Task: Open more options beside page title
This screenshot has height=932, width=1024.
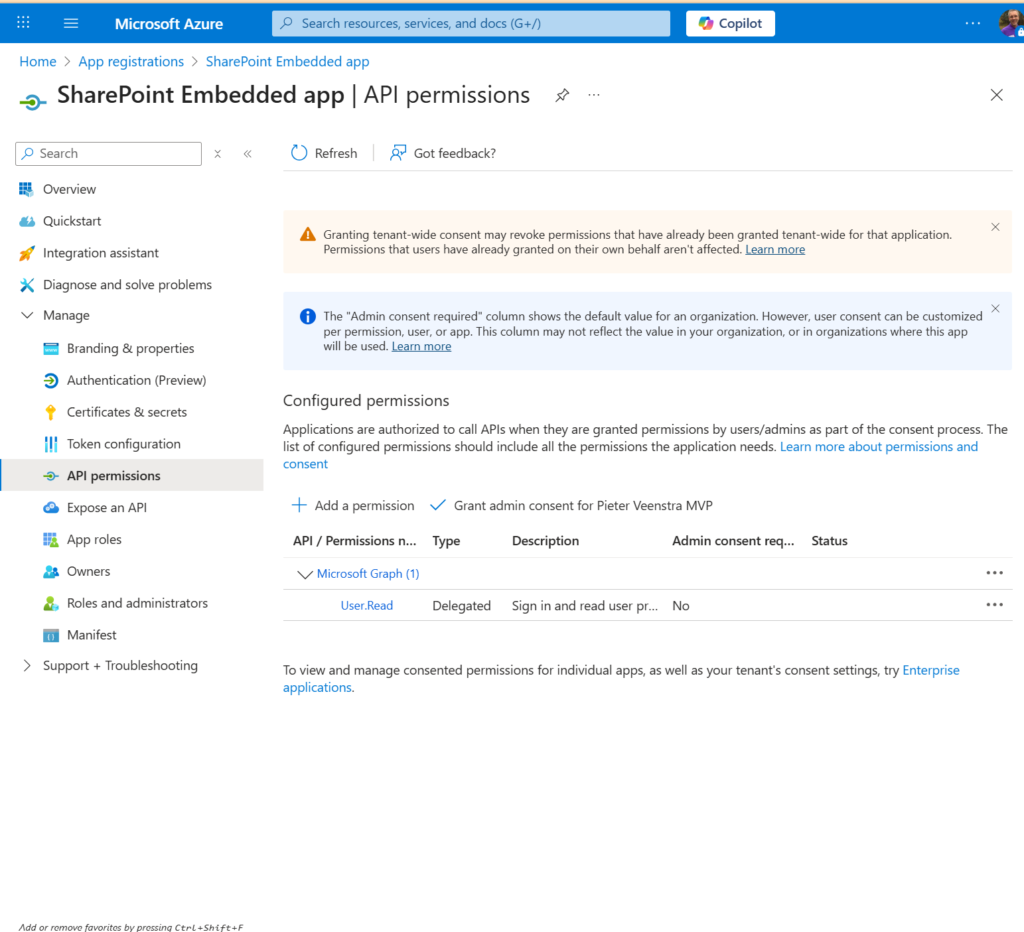Action: (x=593, y=95)
